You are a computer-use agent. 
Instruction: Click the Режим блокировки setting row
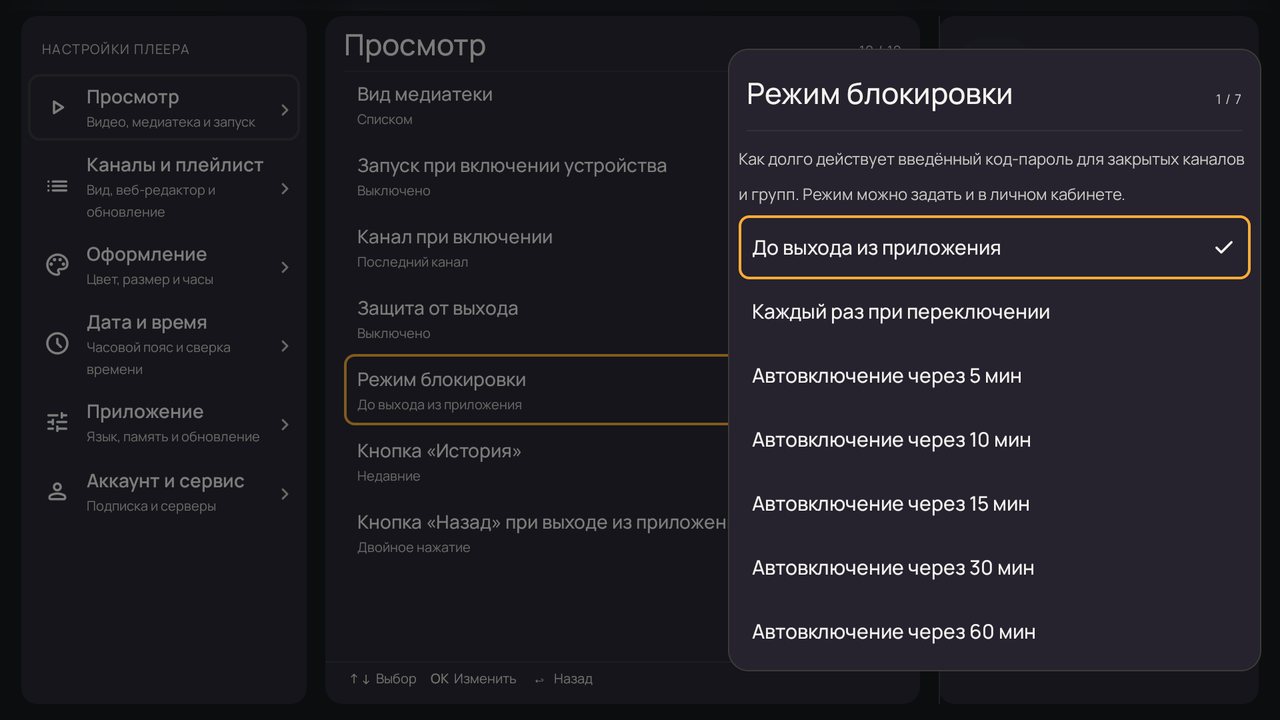click(537, 390)
